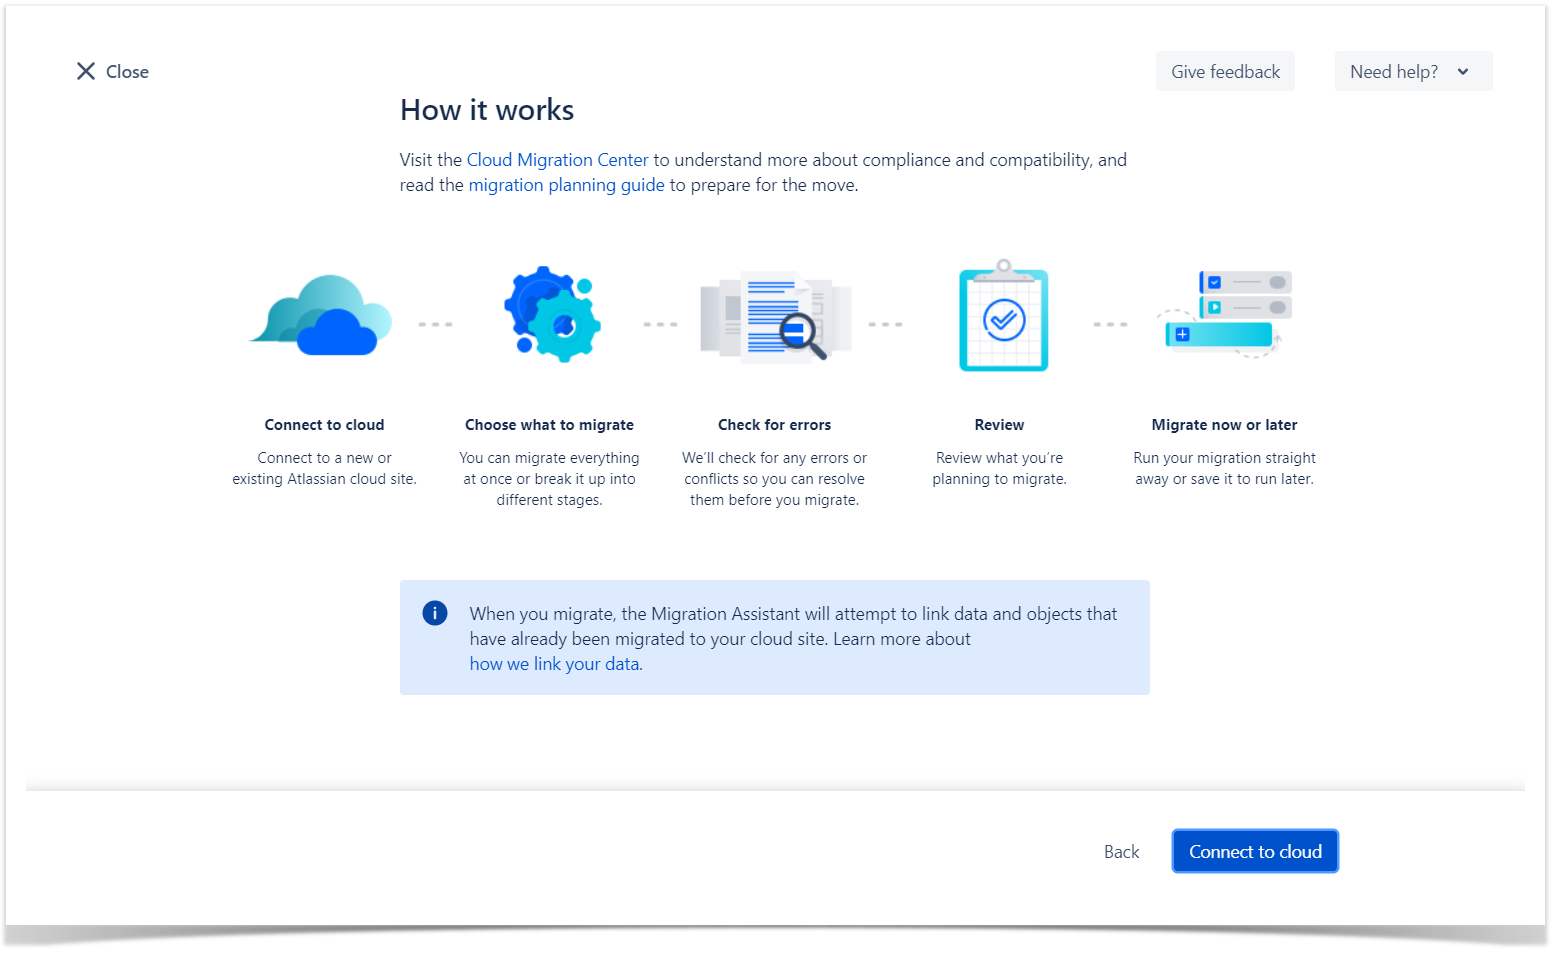Click the Migrate now or later illustration
This screenshot has height=954, width=1559.
click(x=1227, y=314)
